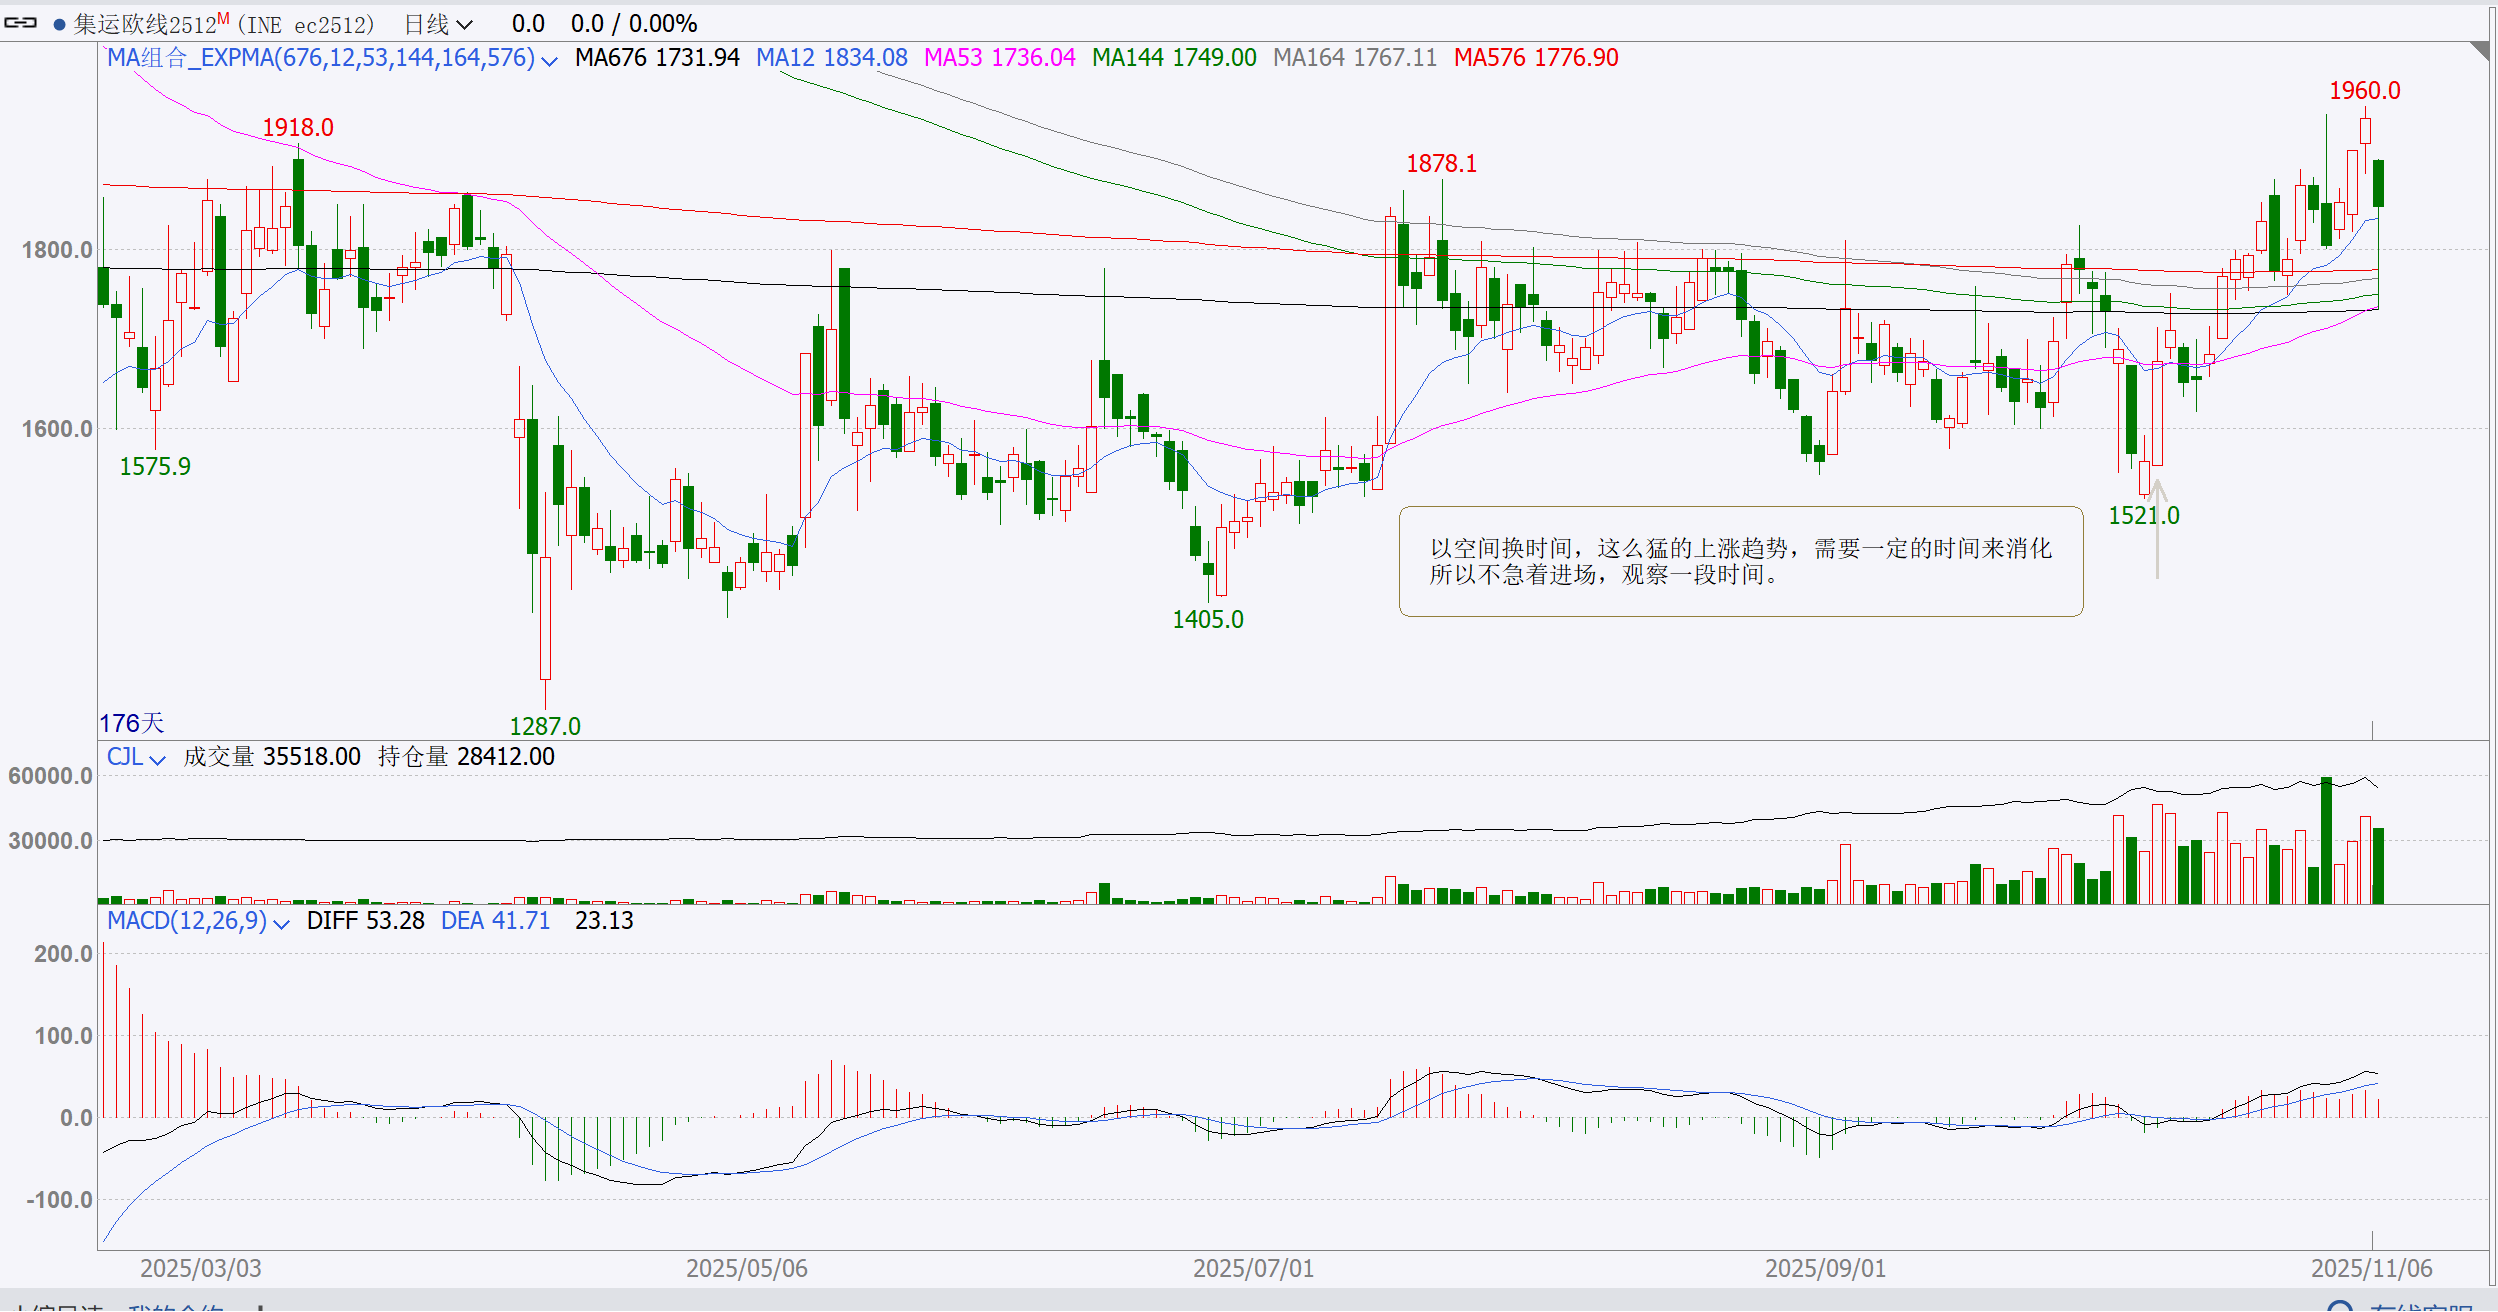Screen dimensions: 2498x1312
Task: Expand the MACD(12,26,9) indicator menu
Action: click(281, 923)
